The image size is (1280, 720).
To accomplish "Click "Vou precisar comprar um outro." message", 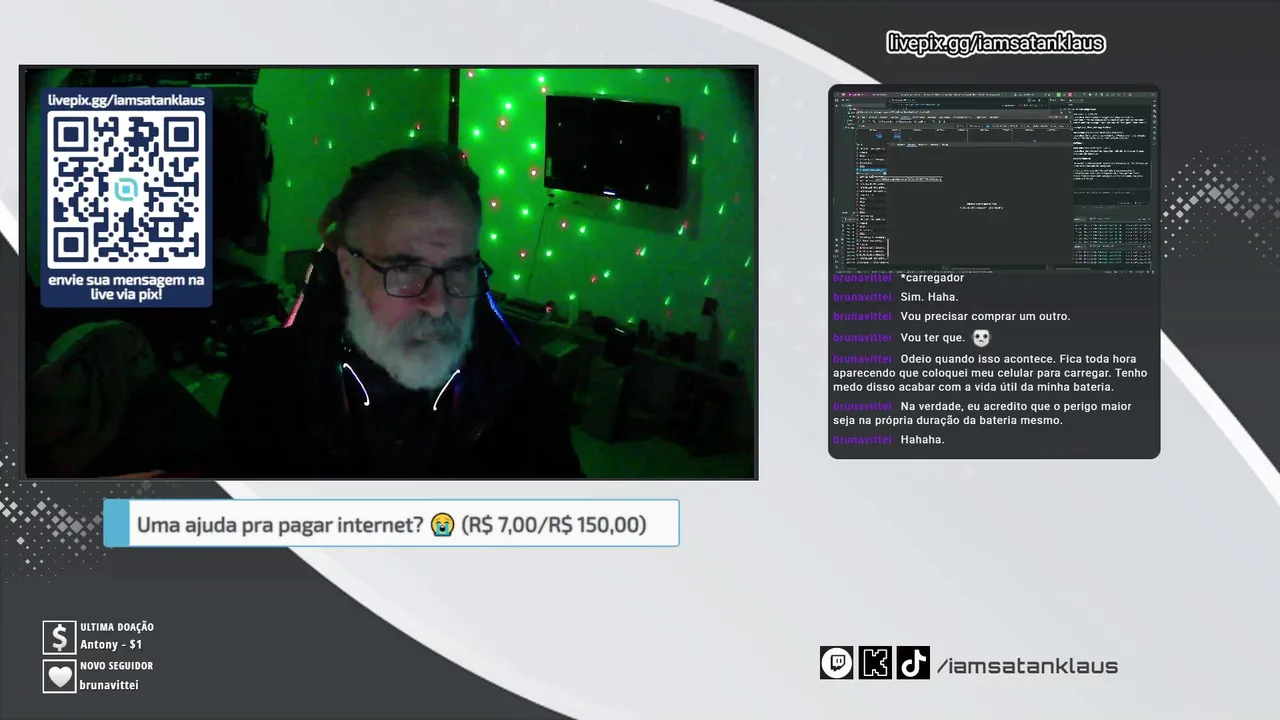I will (x=985, y=316).
